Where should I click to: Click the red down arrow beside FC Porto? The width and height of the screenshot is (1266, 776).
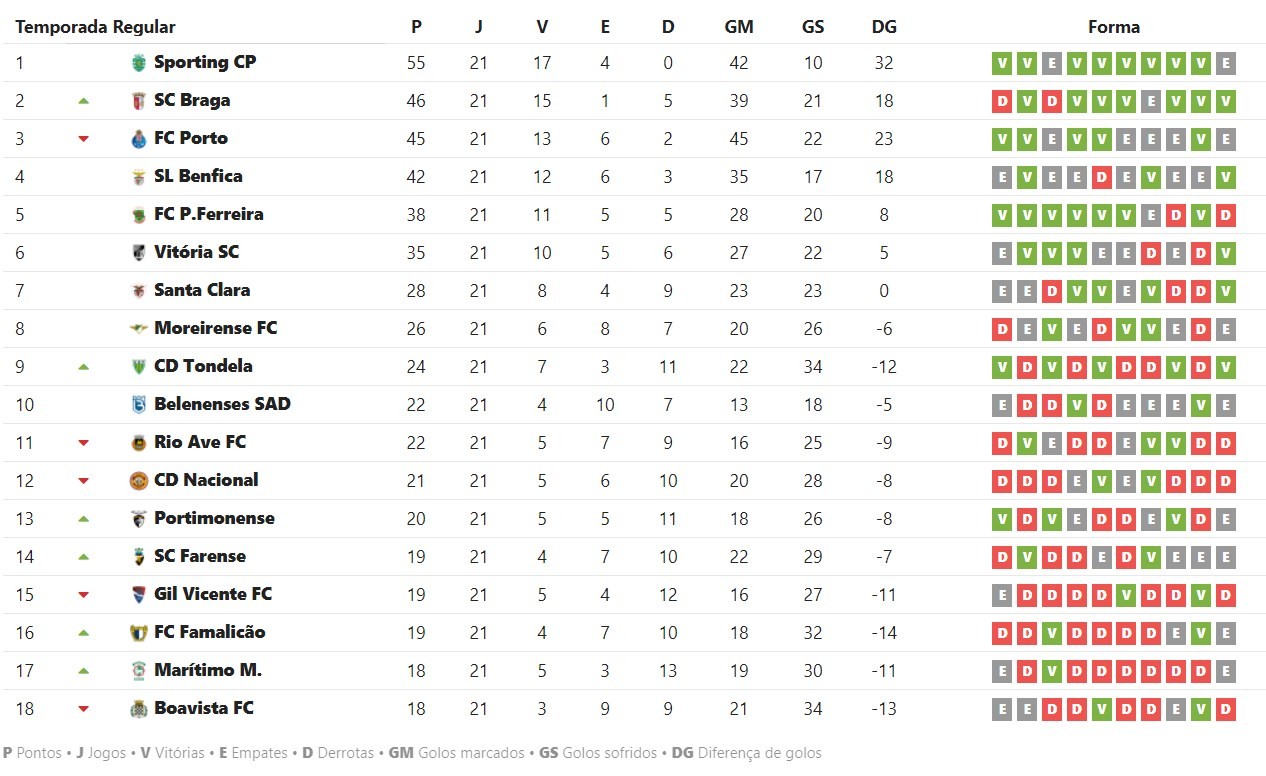[x=83, y=139]
